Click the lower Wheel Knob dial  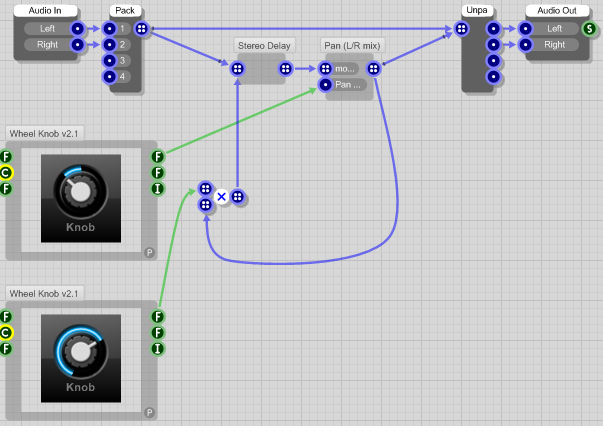[81, 351]
